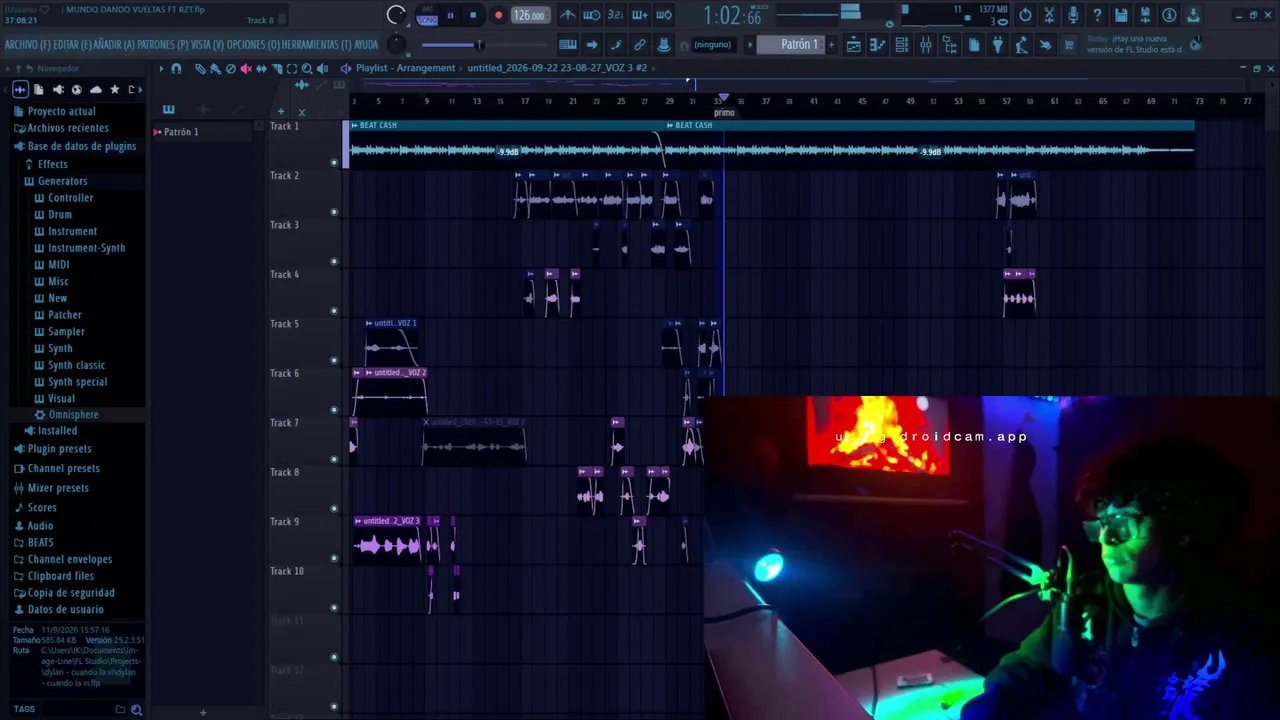Mute Track 1 with its green dot
This screenshot has height=720, width=1280.
(x=334, y=162)
